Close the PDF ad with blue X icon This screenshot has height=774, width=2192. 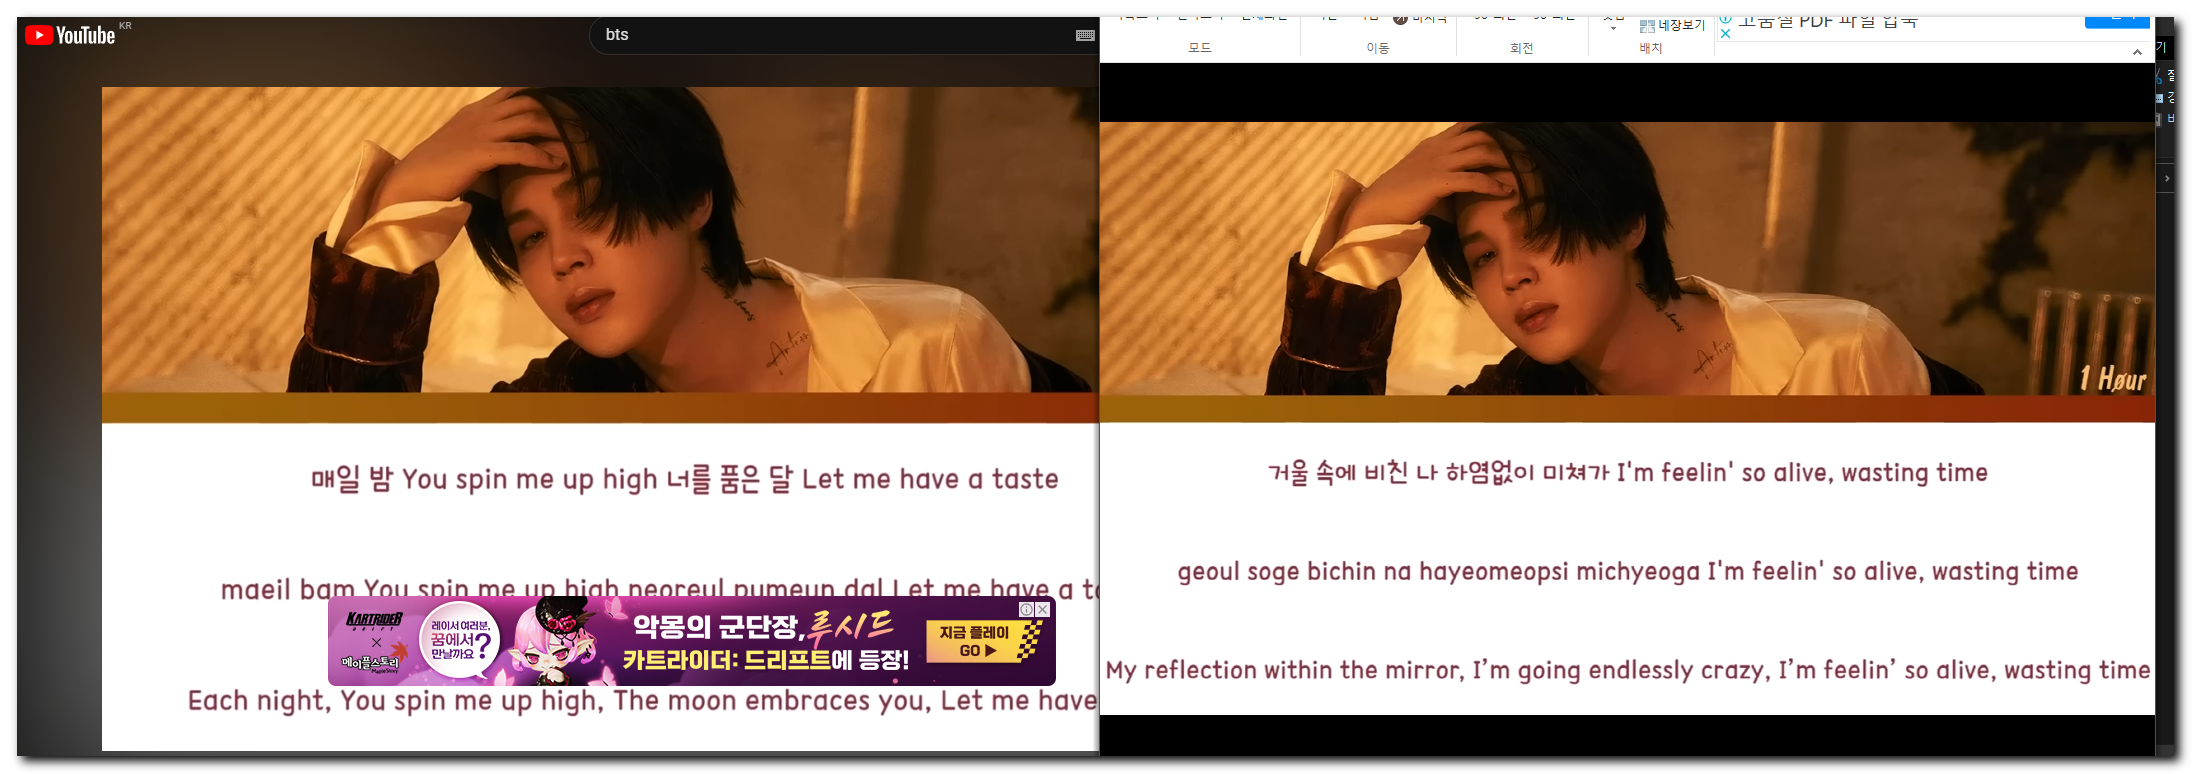1725,34
